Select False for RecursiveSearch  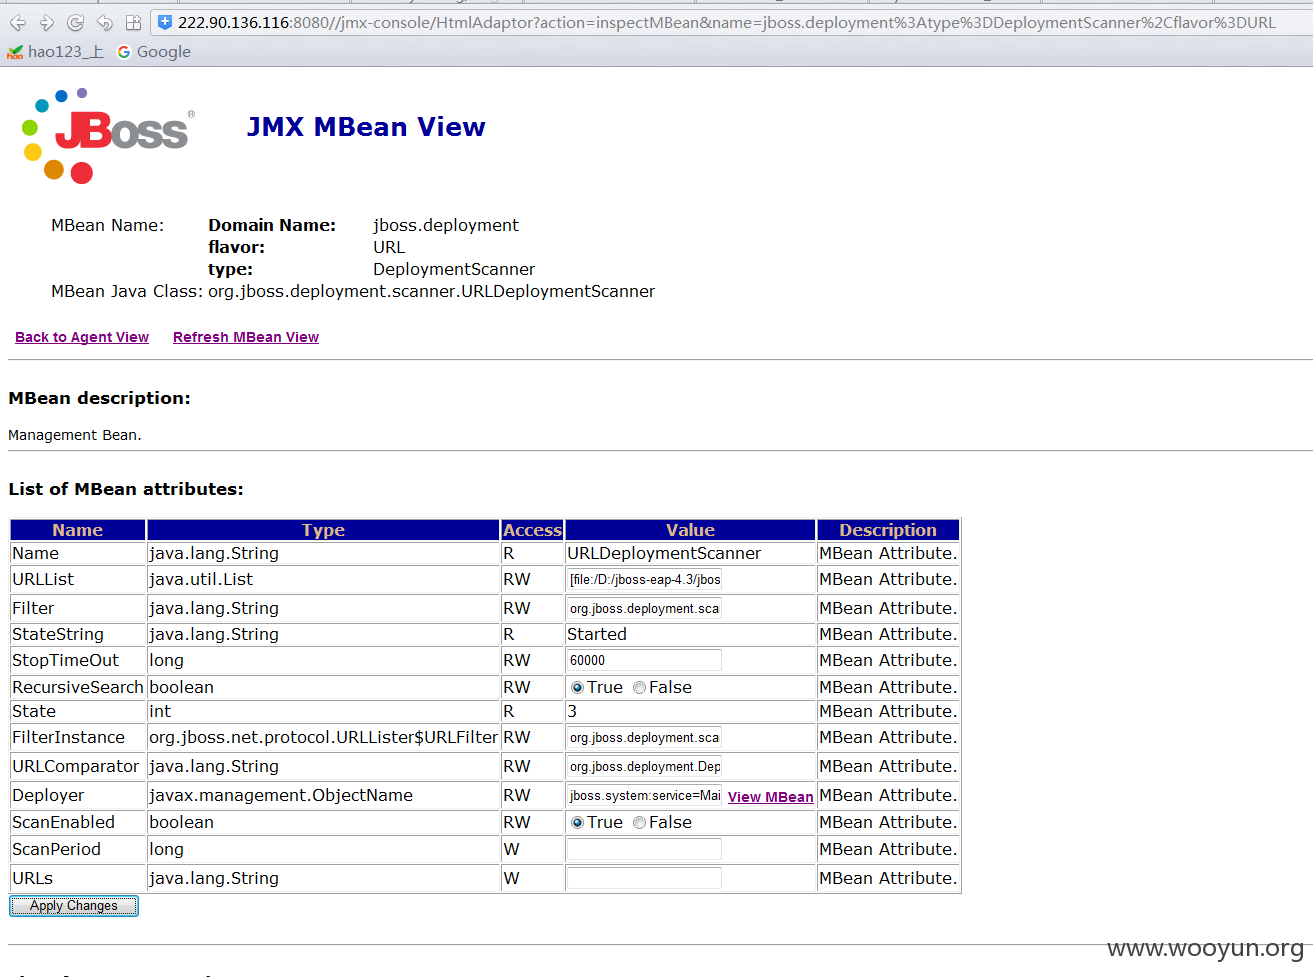click(639, 688)
